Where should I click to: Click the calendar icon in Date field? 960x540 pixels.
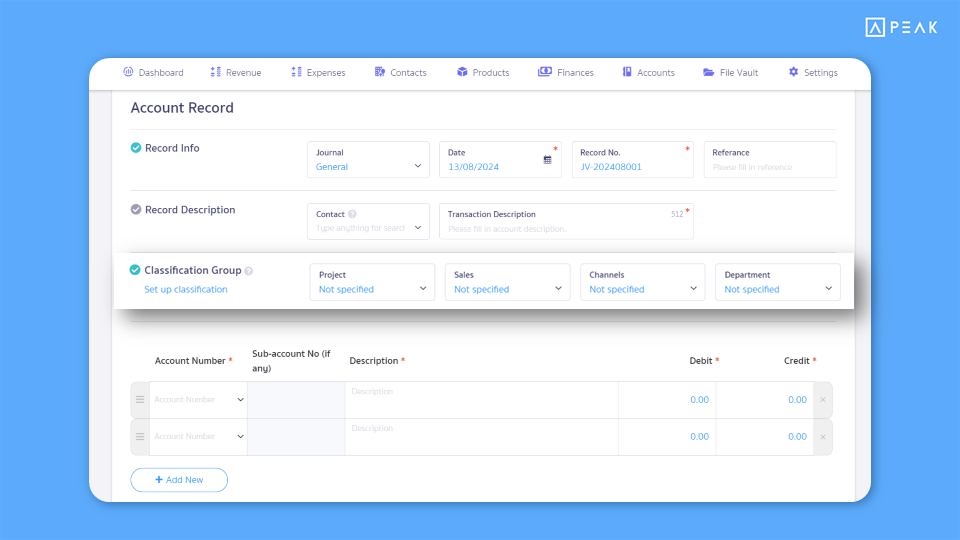pos(547,160)
